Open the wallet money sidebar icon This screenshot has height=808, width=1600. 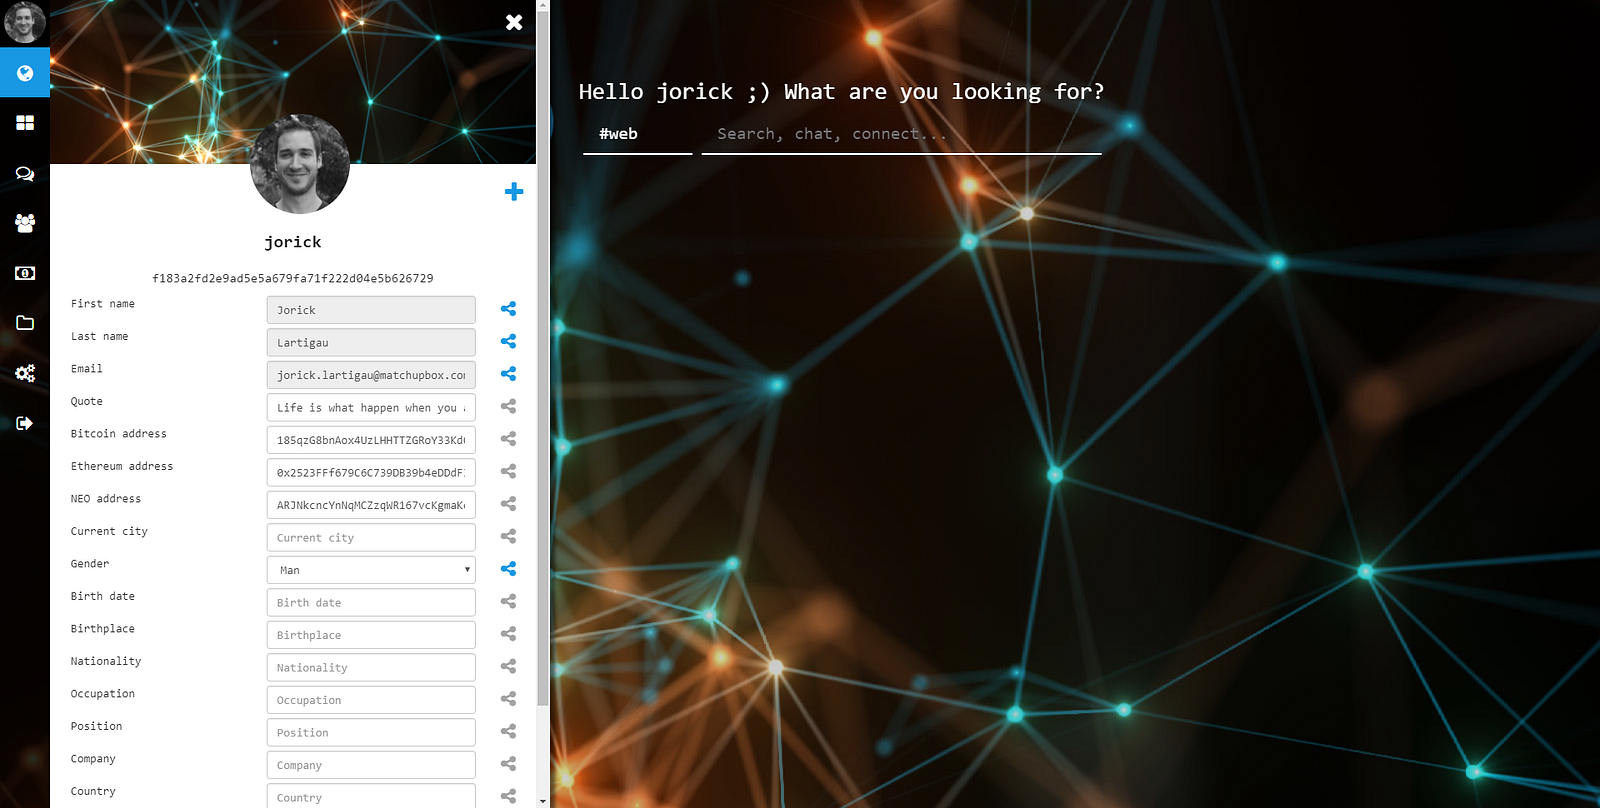point(25,273)
